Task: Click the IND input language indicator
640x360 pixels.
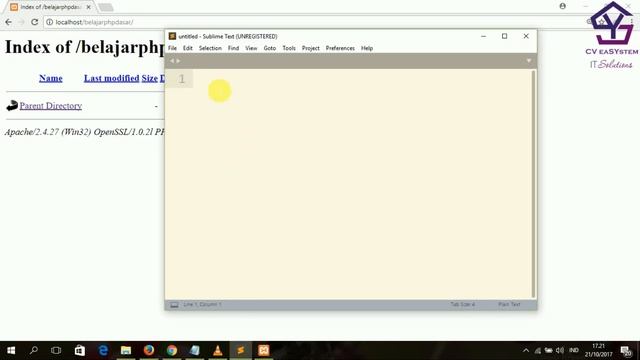Action: tap(574, 351)
